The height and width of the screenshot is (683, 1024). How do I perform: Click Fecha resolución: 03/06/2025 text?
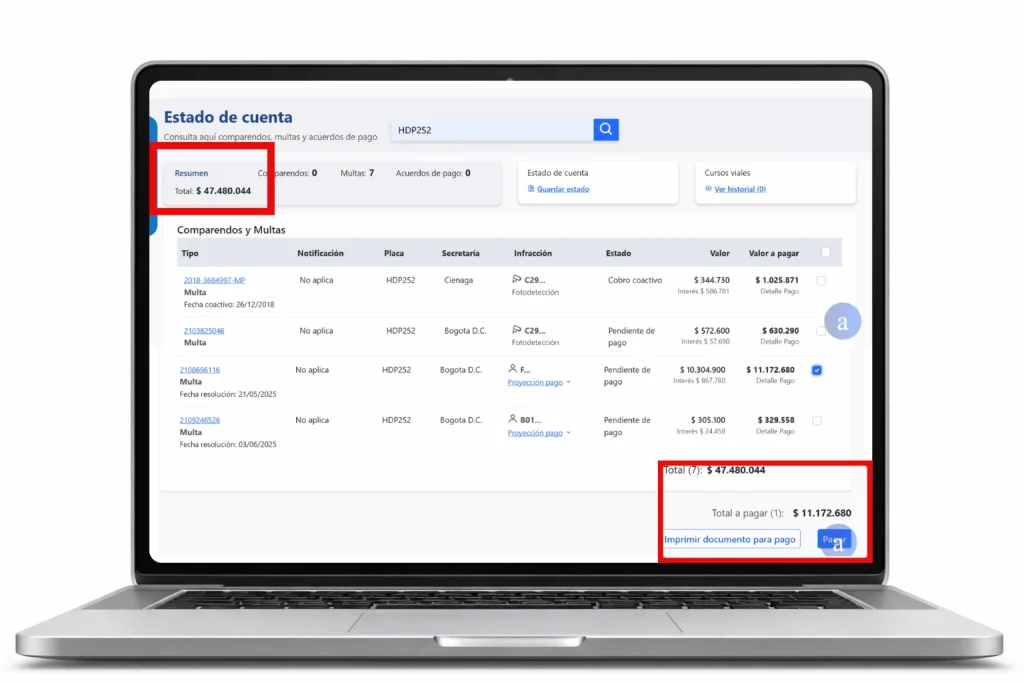tap(228, 444)
